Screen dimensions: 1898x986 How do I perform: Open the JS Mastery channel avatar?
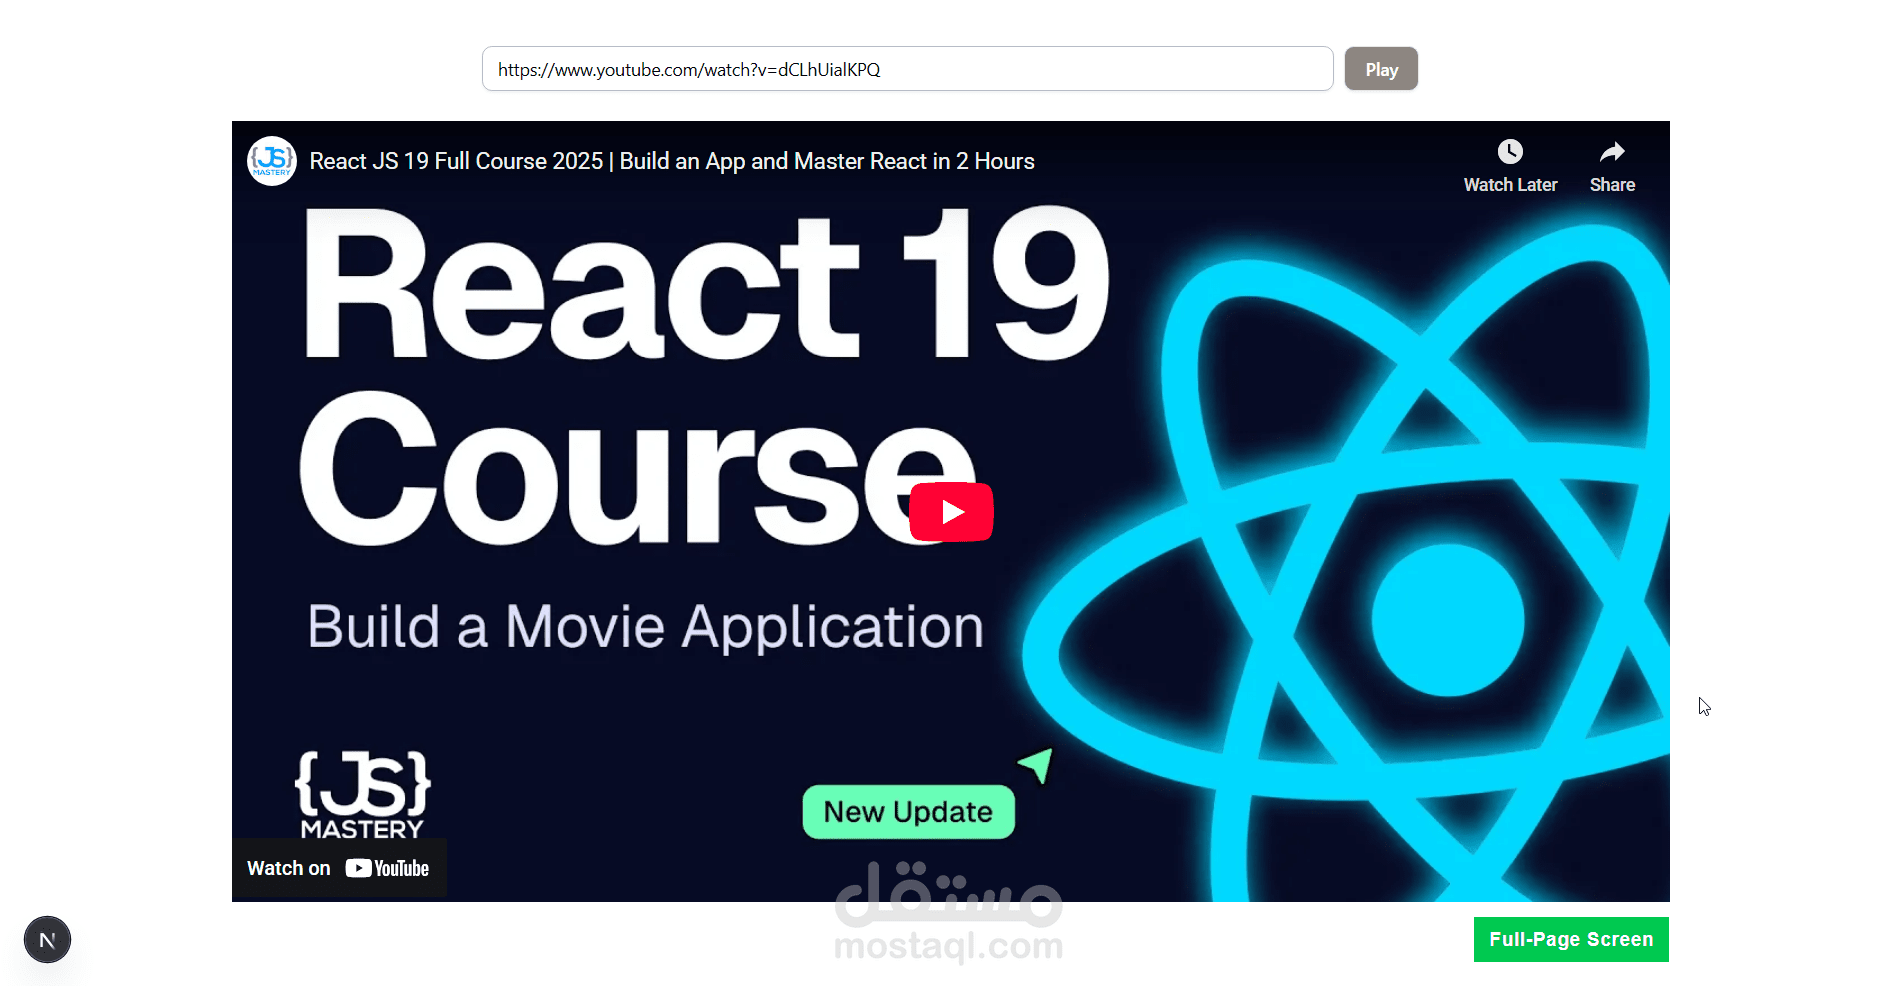coord(272,161)
